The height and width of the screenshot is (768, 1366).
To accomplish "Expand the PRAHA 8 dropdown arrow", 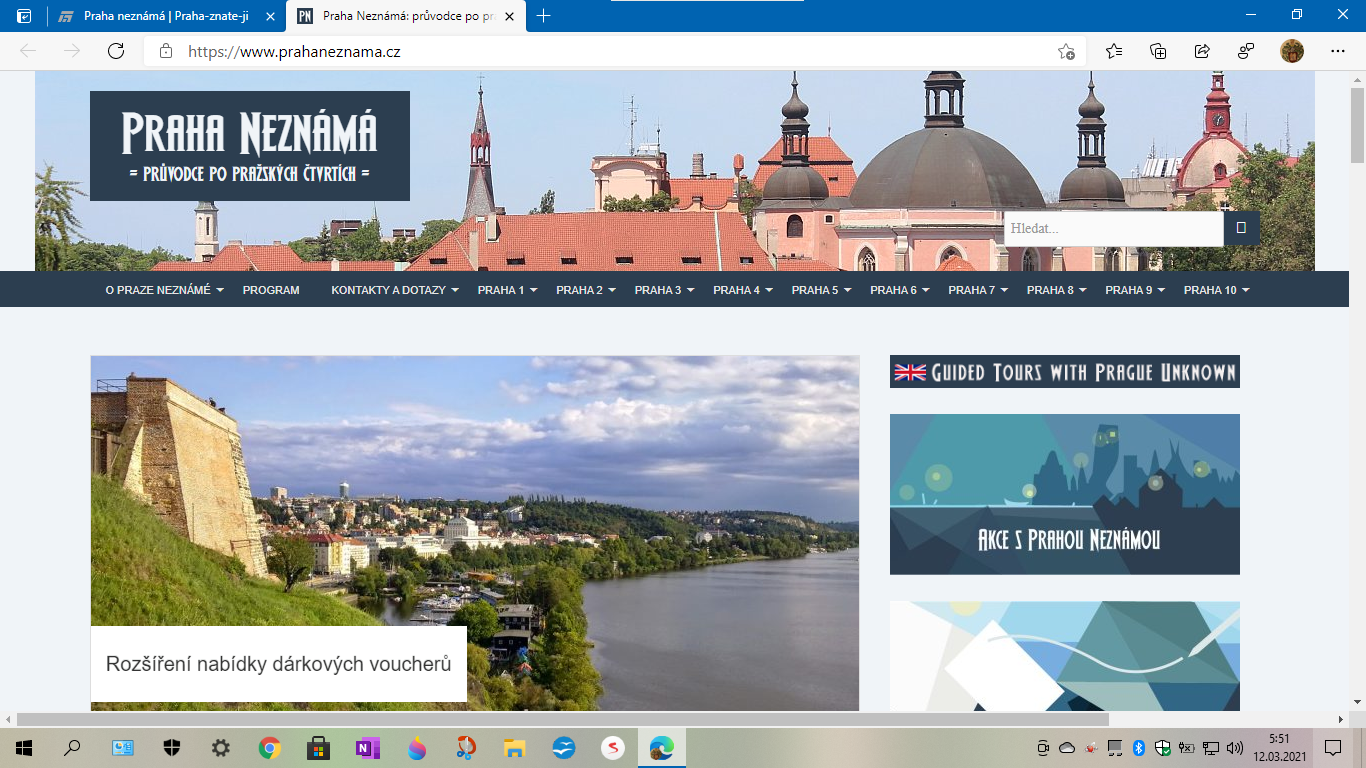I will pyautogui.click(x=1083, y=291).
